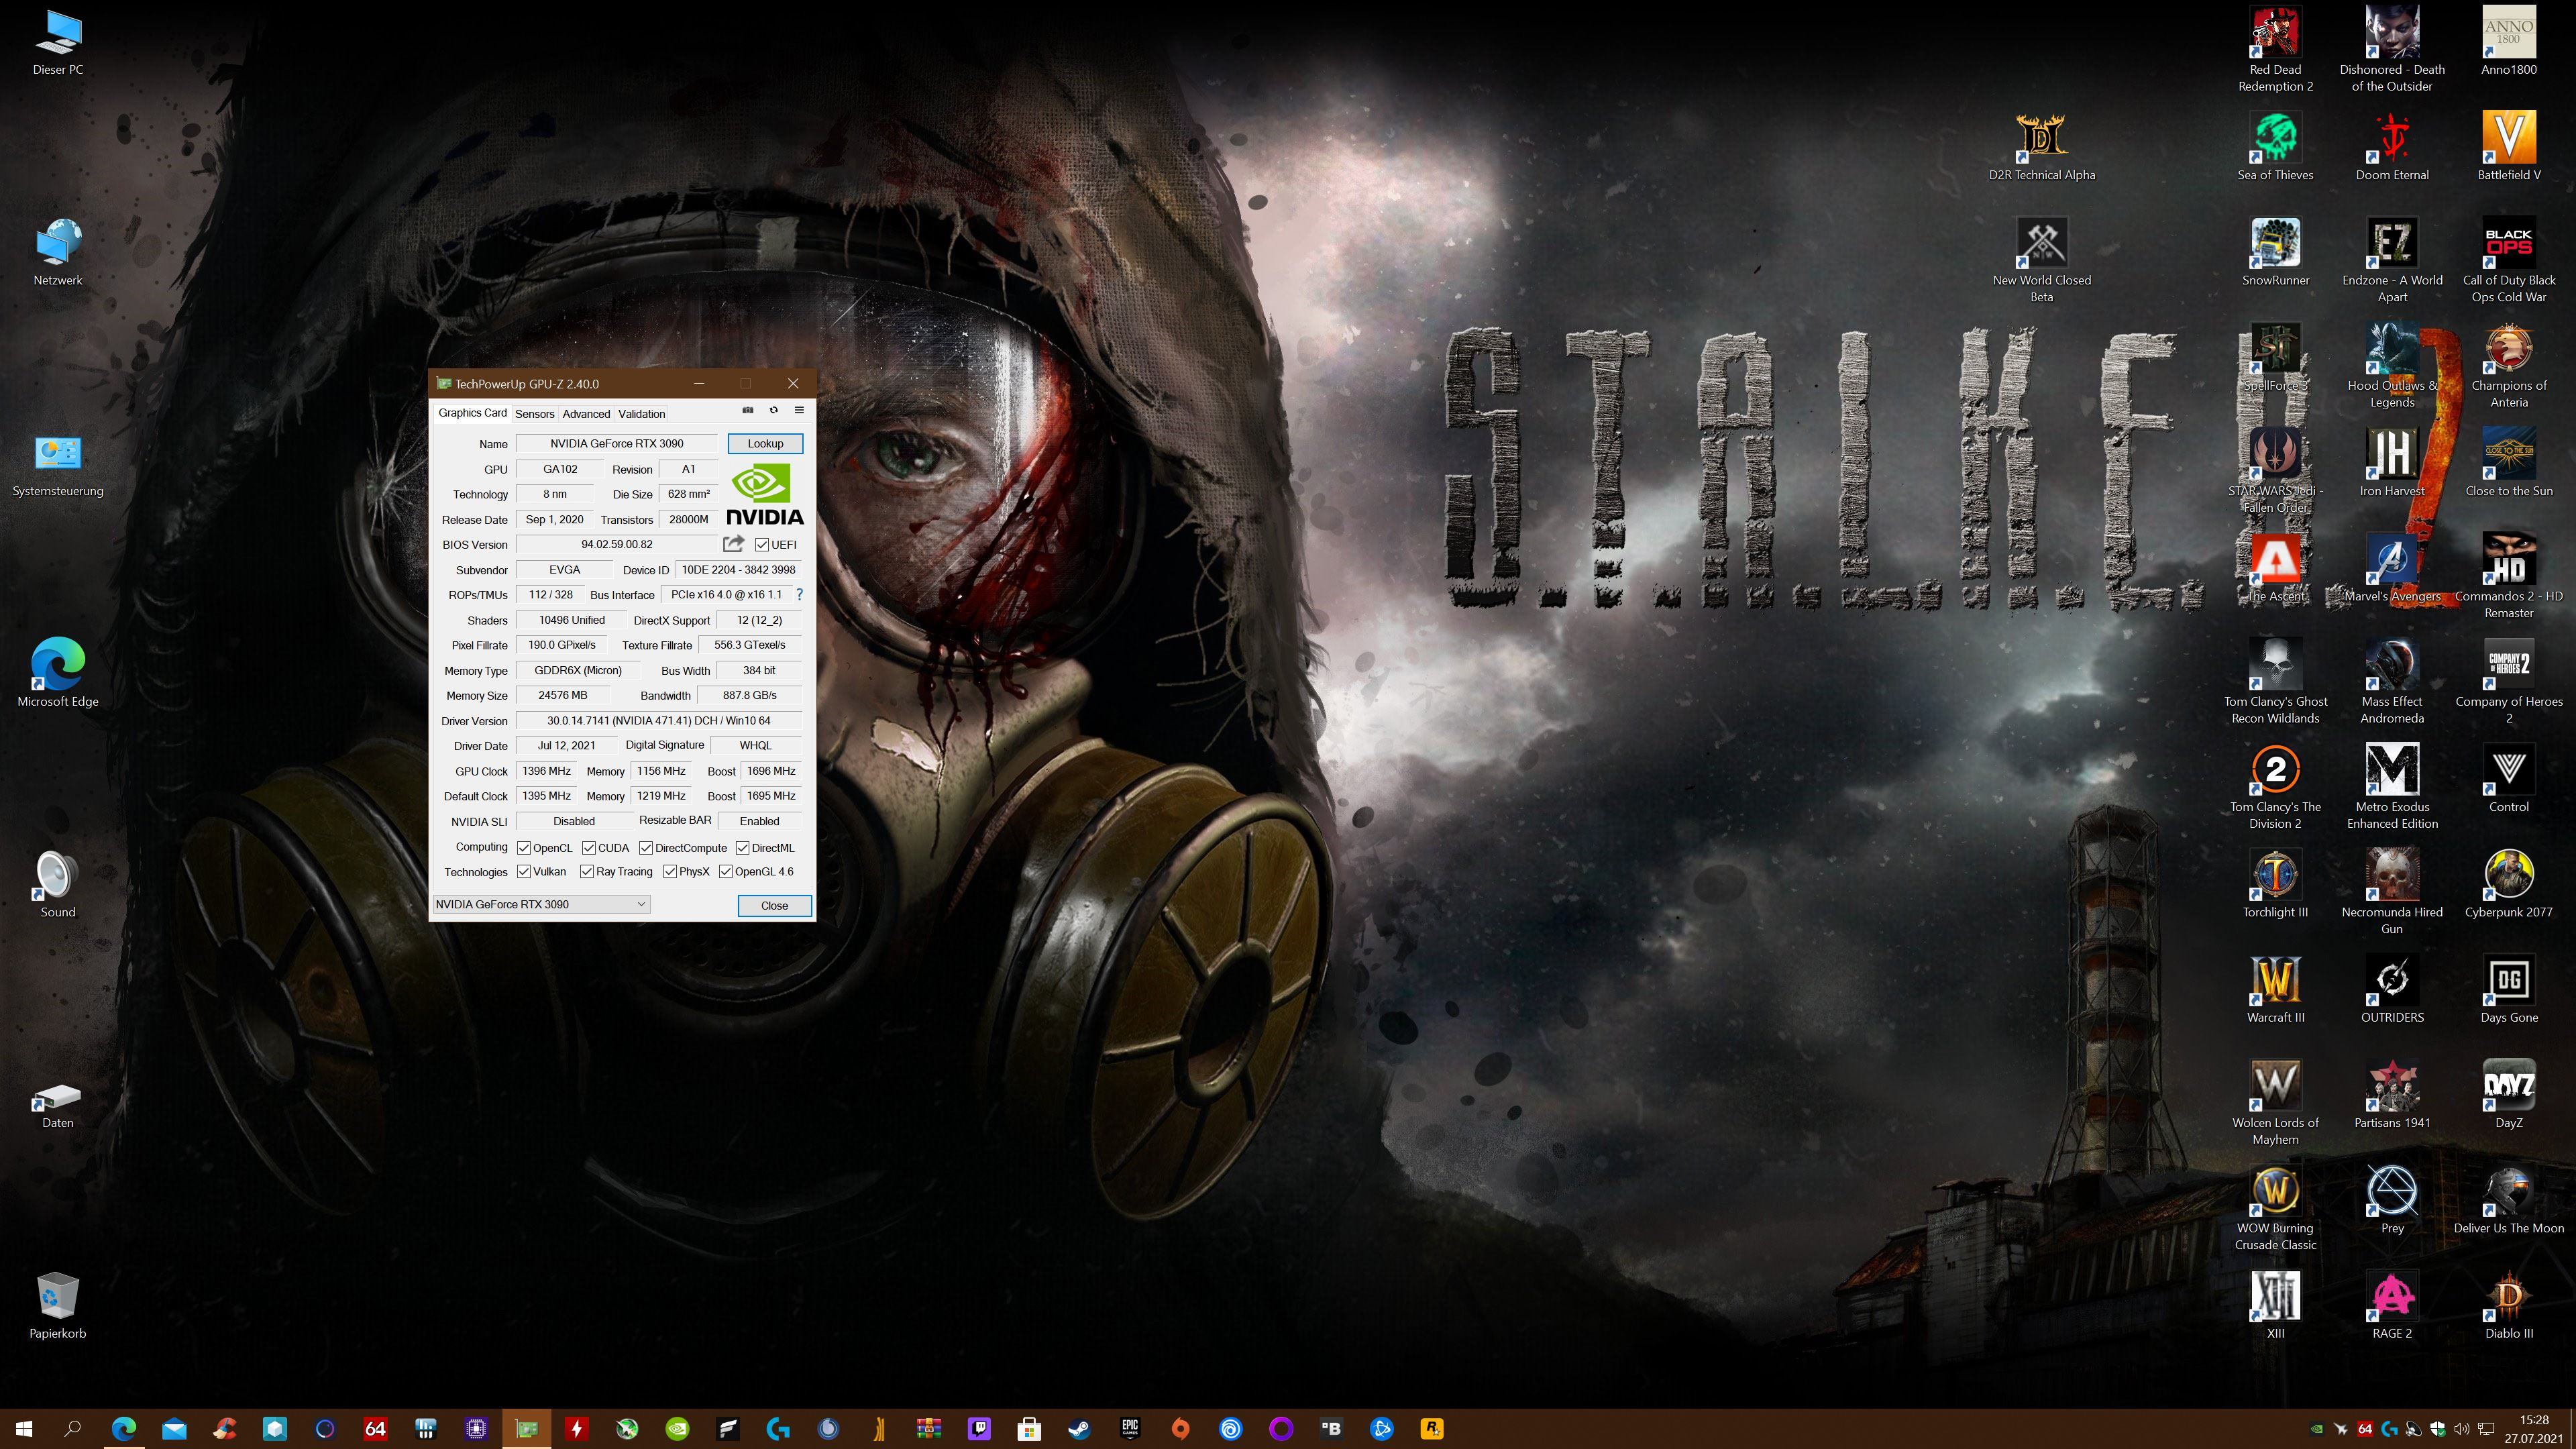Click the Name field NVIDIA GeForce RTX 3090
The width and height of the screenshot is (2576, 1449).
(x=617, y=443)
